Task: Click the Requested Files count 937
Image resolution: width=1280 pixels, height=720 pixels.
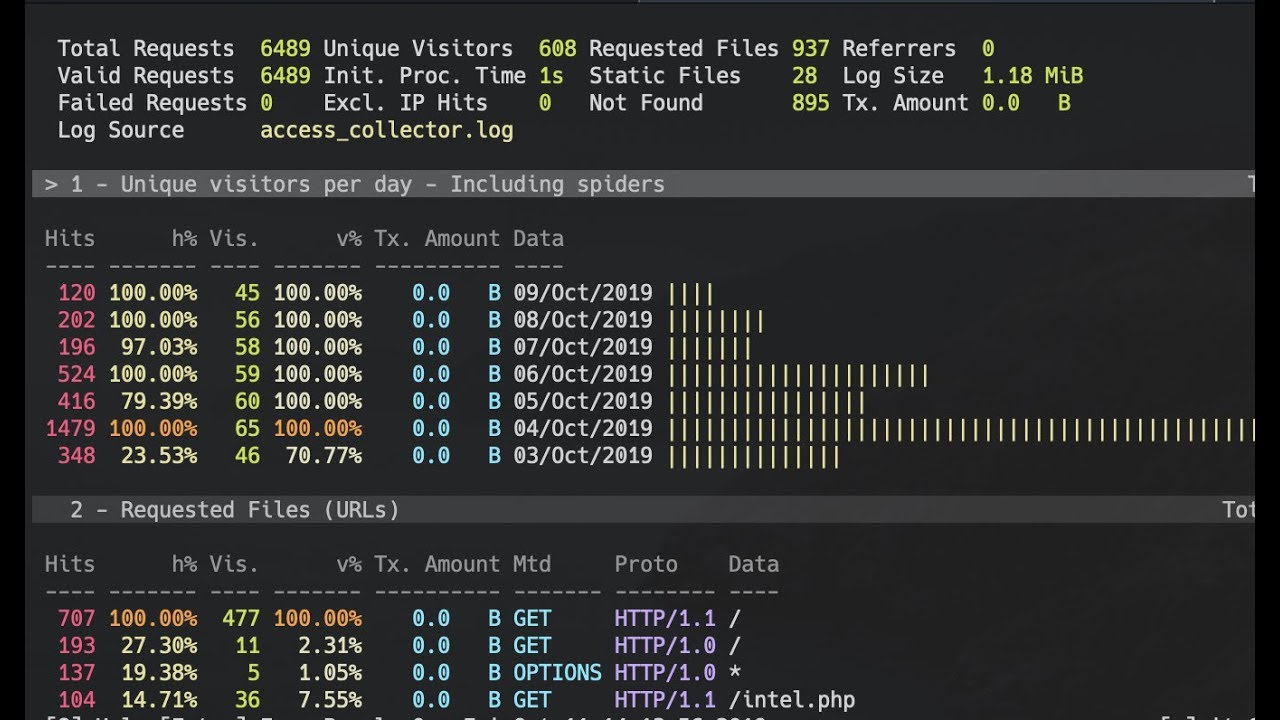Action: pos(810,49)
